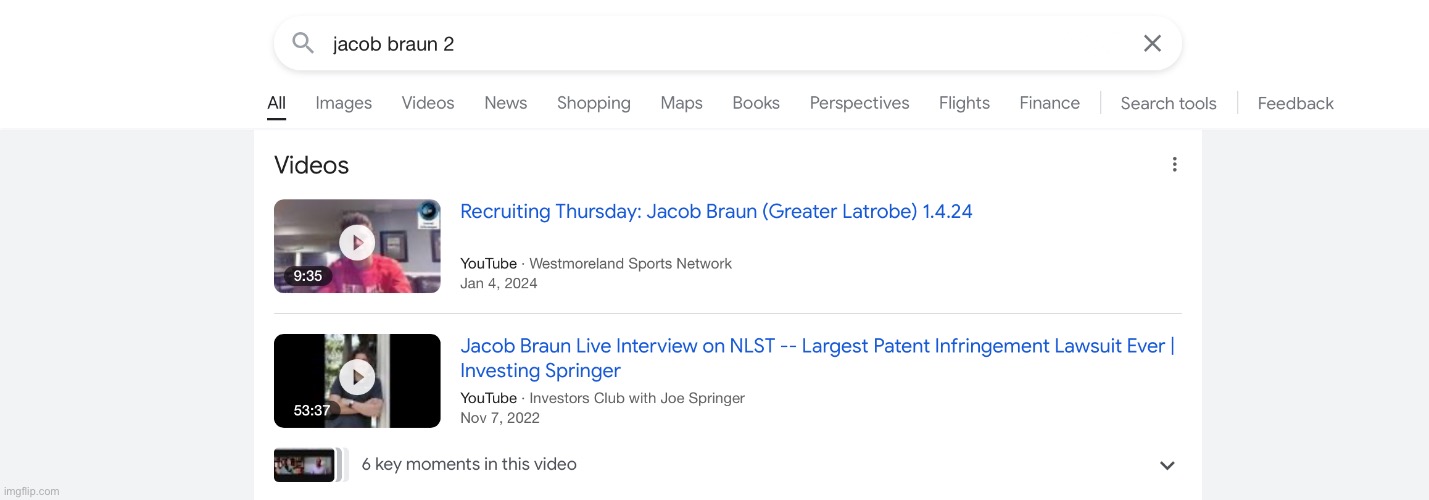
Task: Open Search tools options
Action: tap(1168, 103)
